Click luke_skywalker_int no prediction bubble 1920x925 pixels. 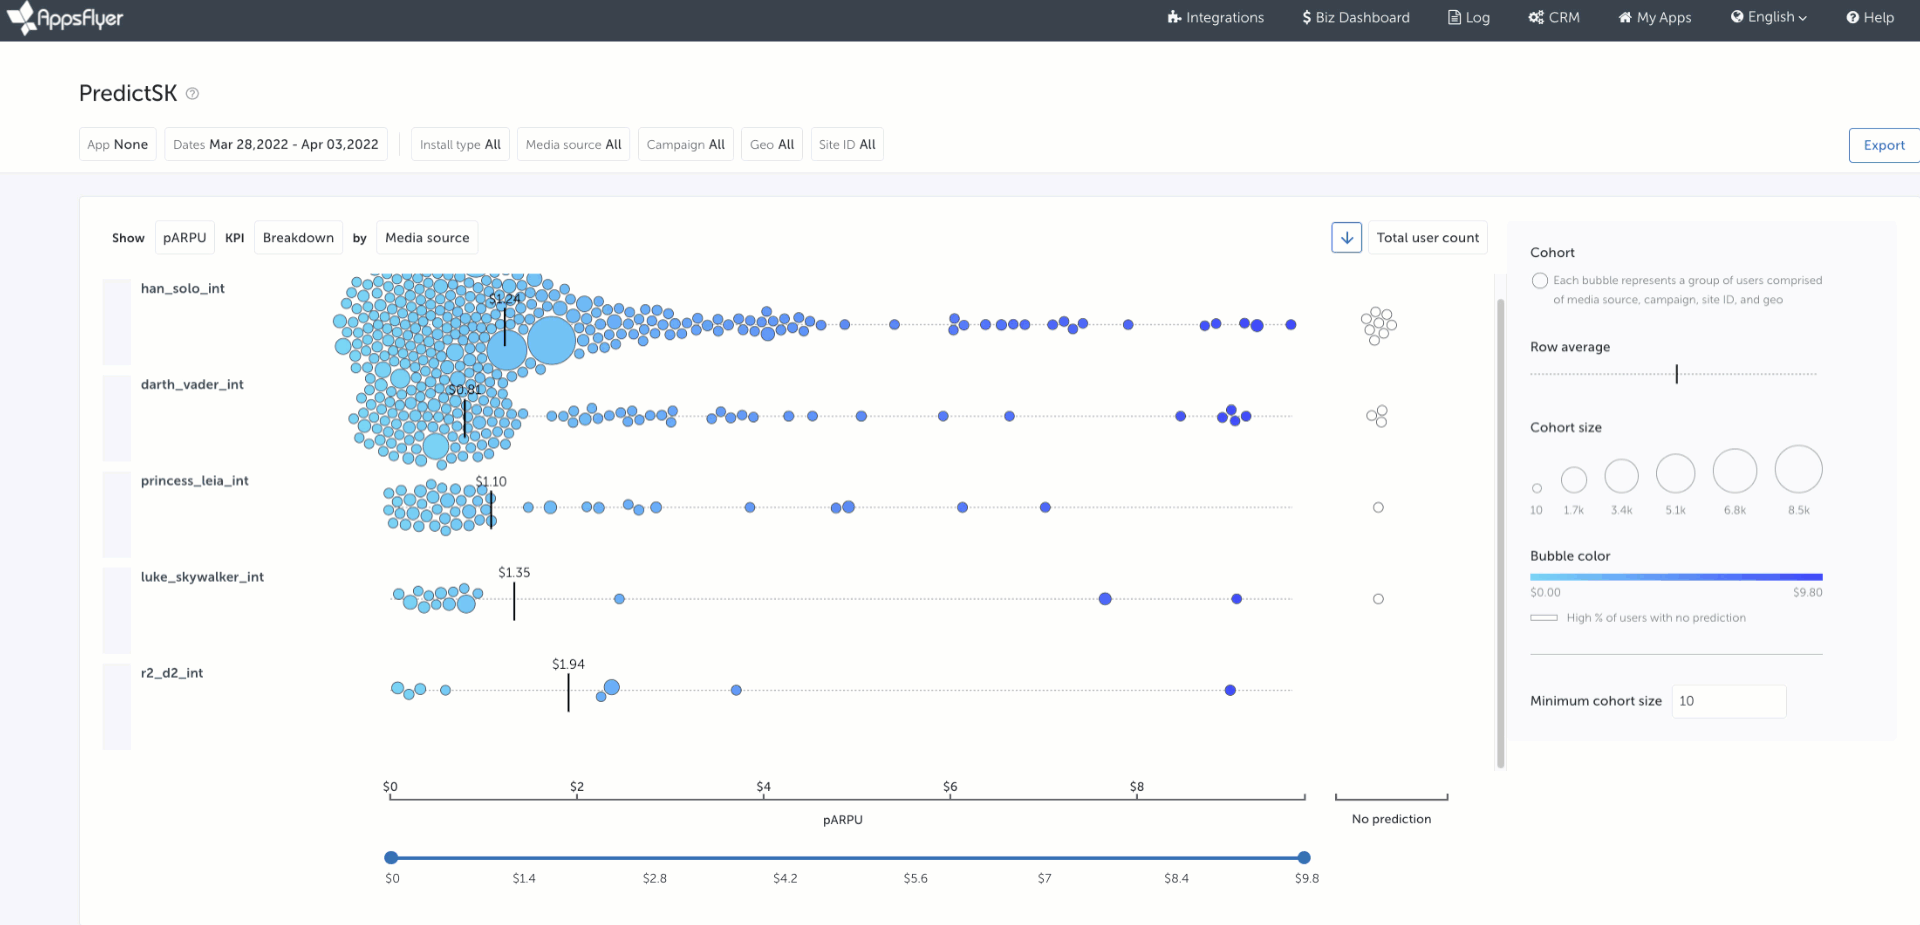tap(1378, 599)
